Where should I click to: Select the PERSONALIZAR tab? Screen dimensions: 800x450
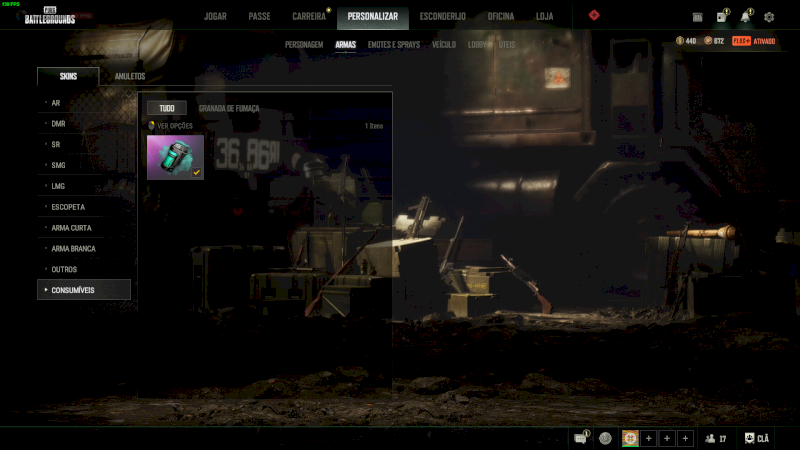pos(372,16)
